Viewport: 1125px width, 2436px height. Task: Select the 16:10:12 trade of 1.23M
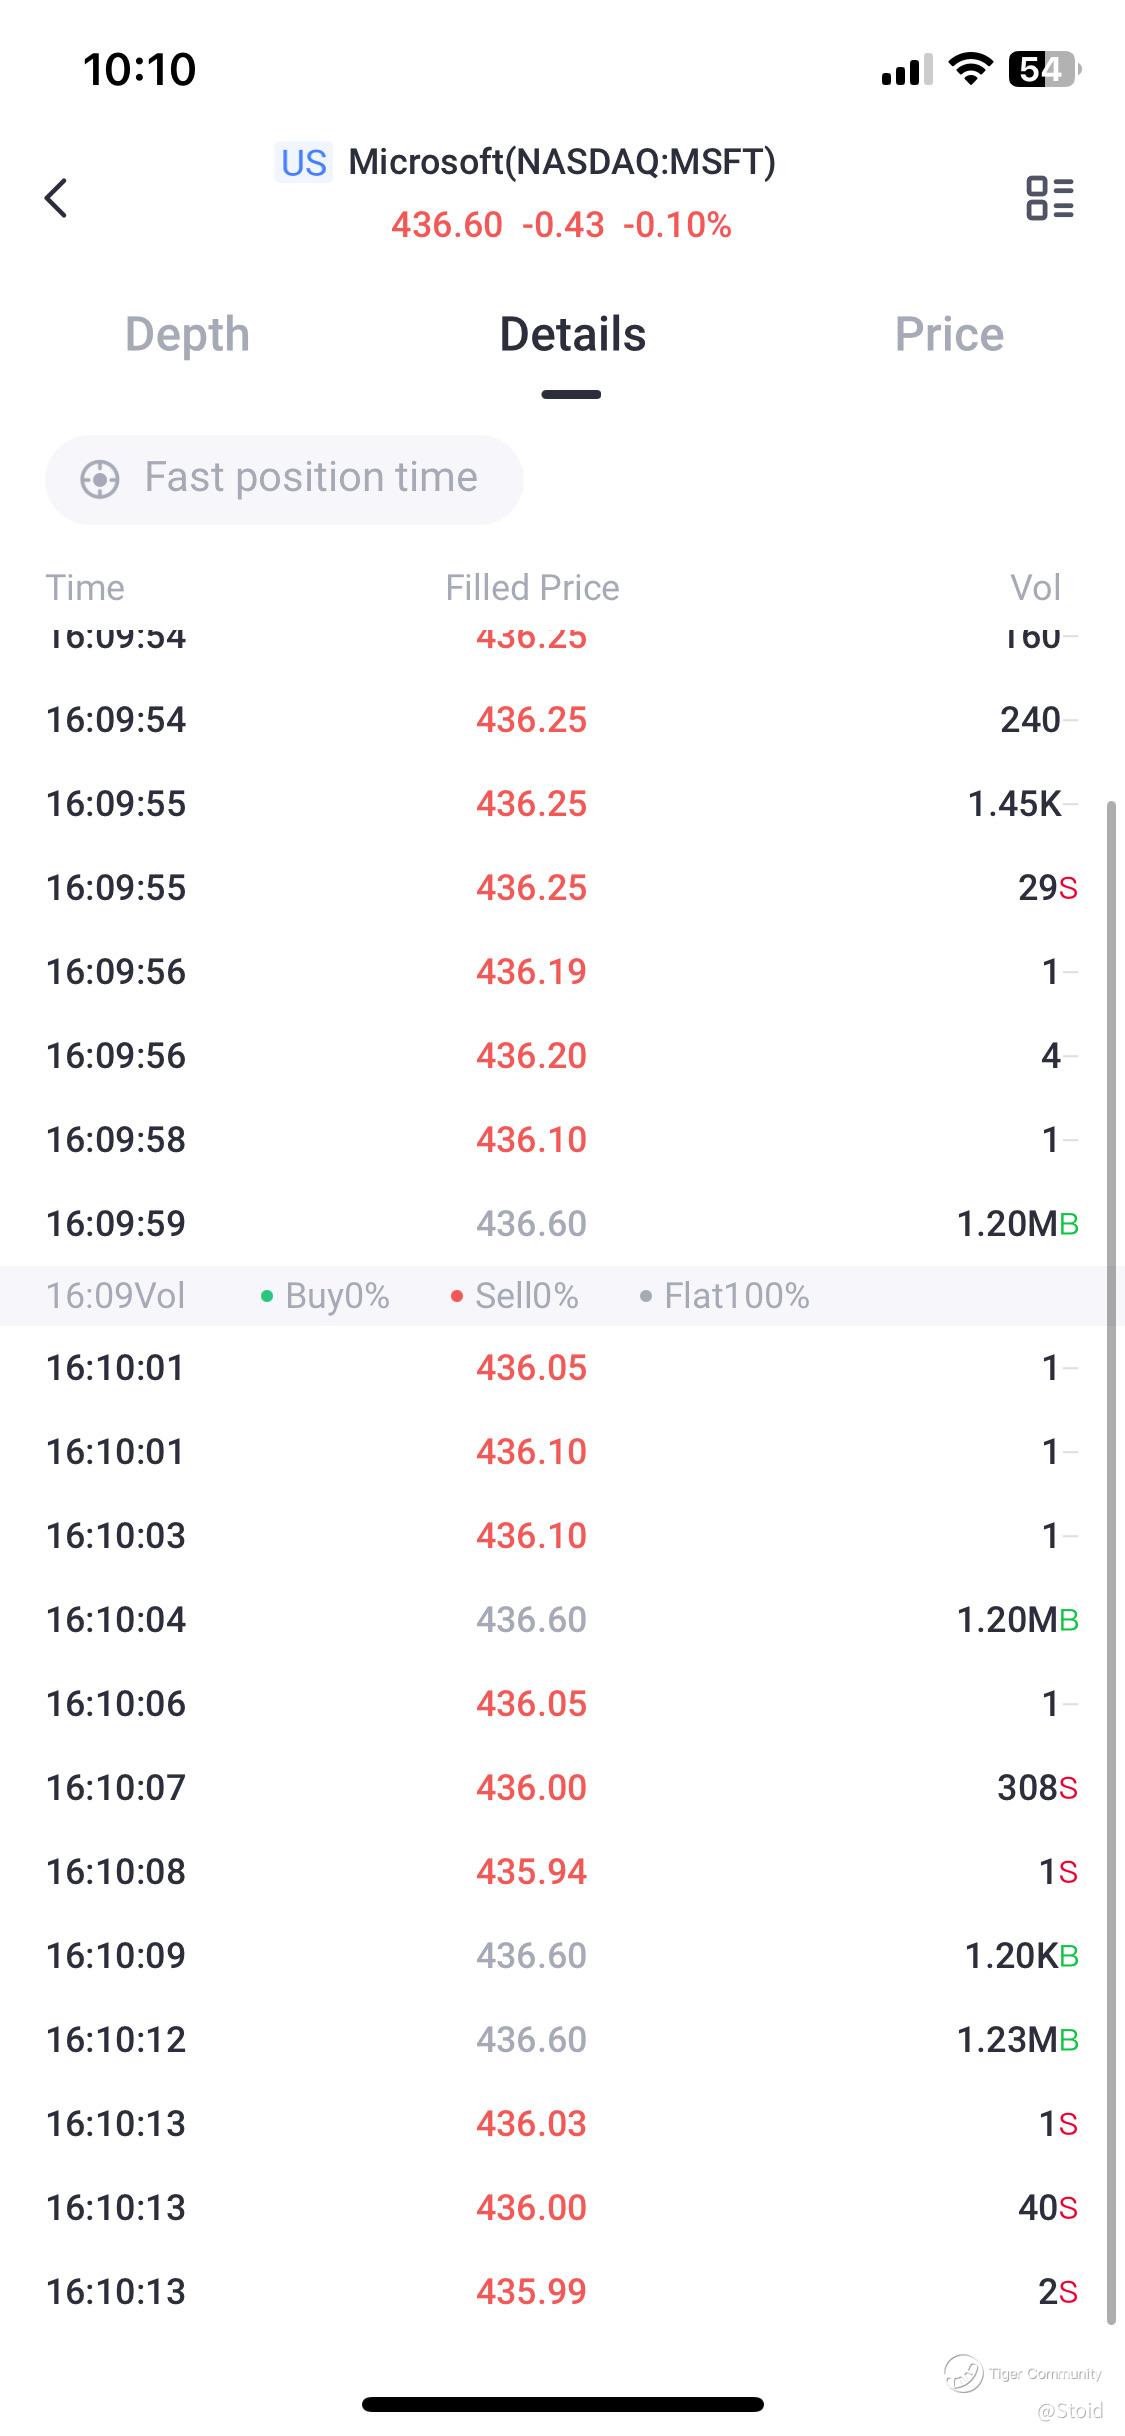click(x=562, y=2039)
